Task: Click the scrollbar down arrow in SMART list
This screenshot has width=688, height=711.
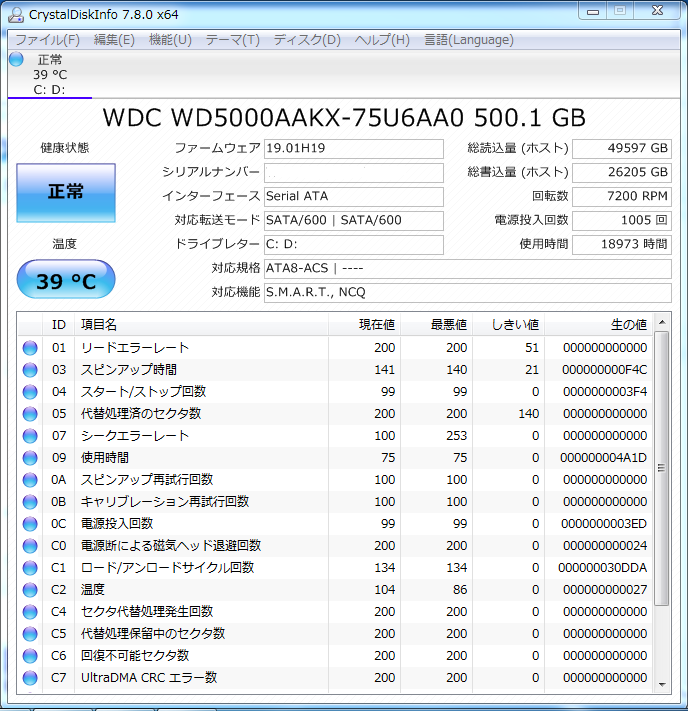Action: pyautogui.click(x=662, y=685)
